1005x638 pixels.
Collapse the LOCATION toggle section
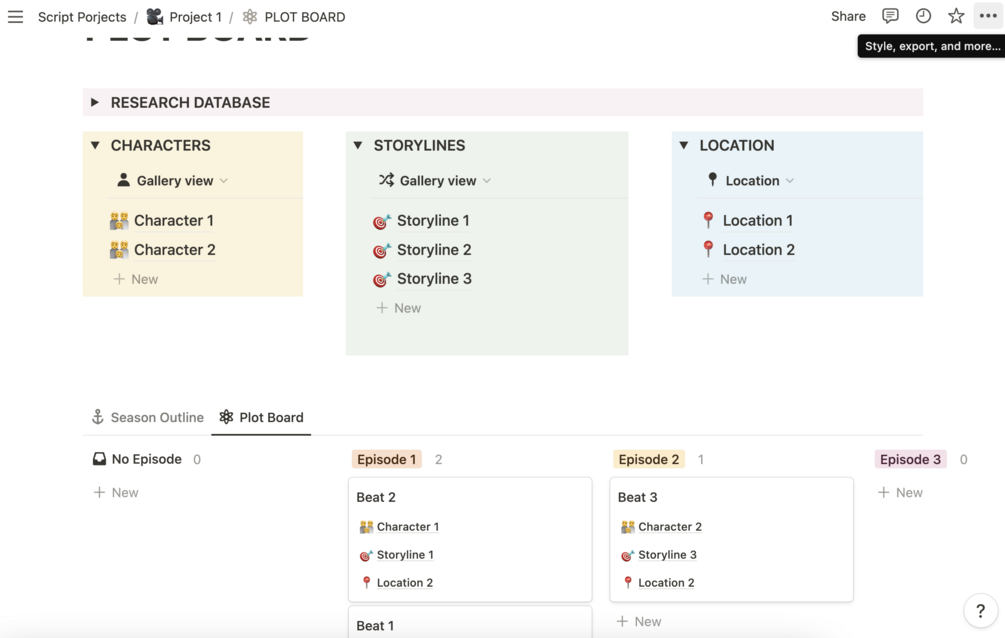pyautogui.click(x=684, y=145)
